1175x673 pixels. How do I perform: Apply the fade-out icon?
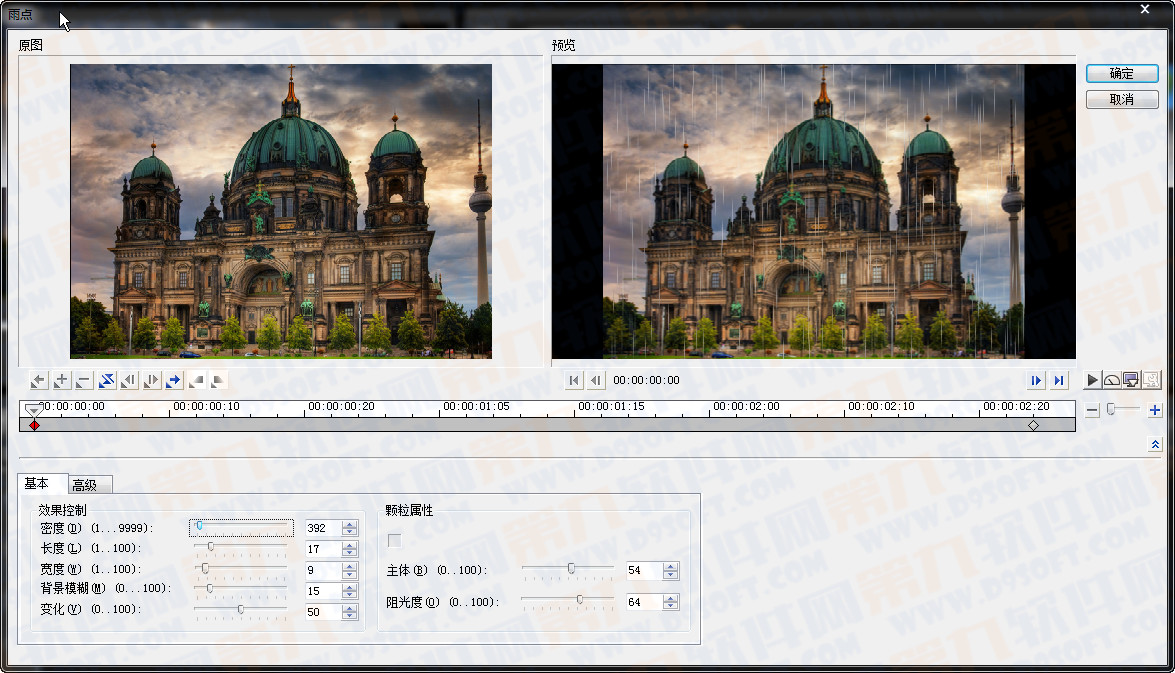coord(218,381)
